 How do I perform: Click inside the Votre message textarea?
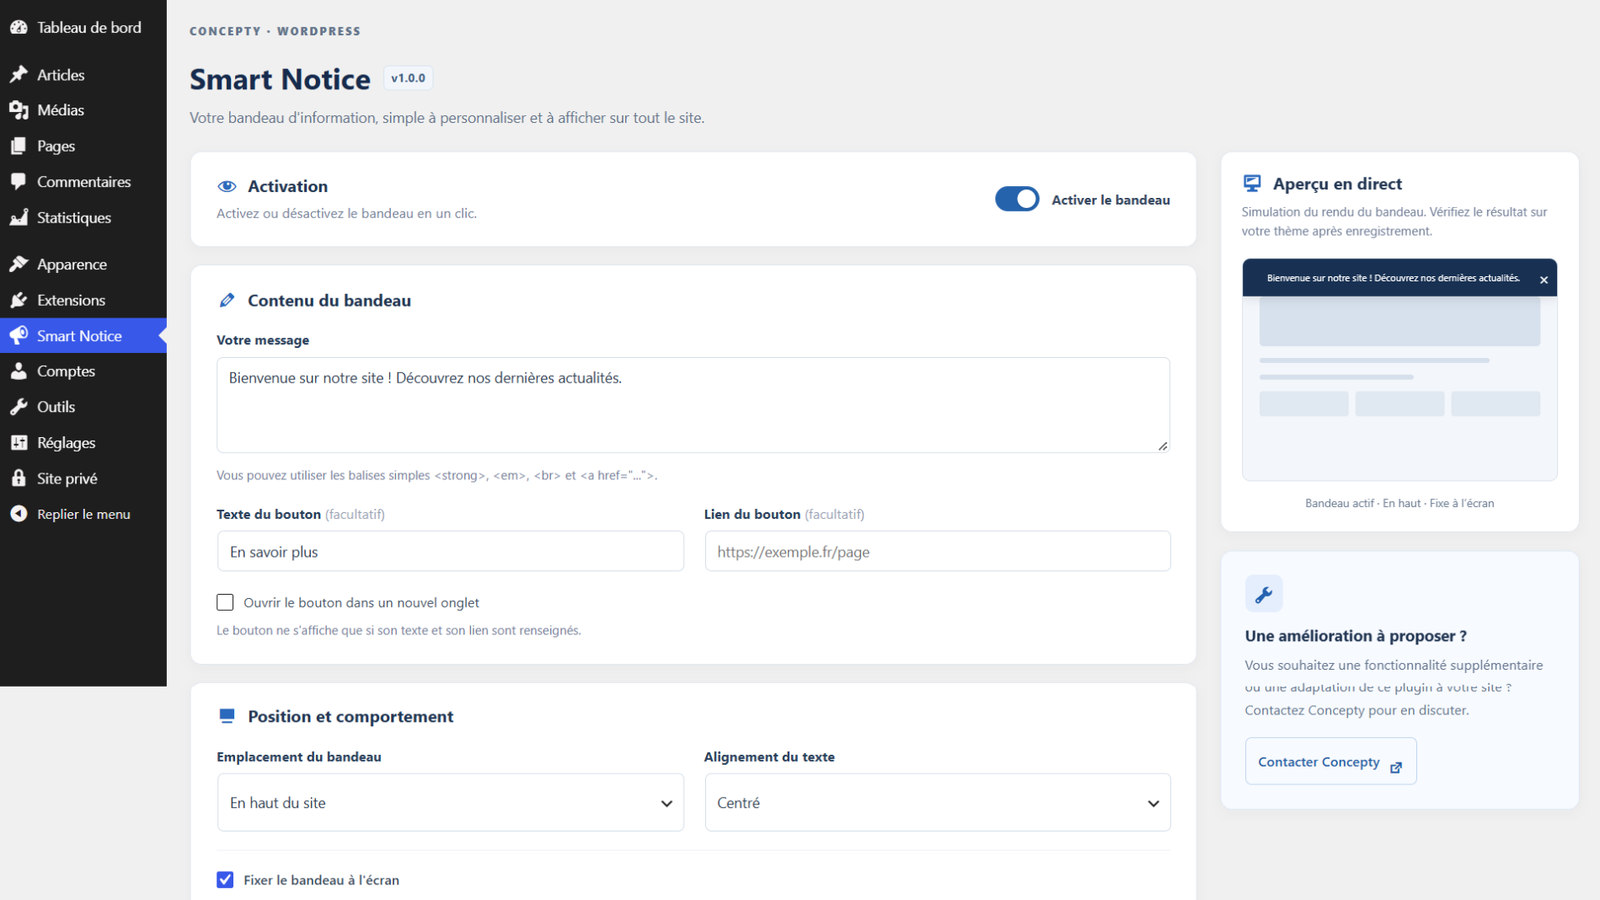[x=693, y=405]
